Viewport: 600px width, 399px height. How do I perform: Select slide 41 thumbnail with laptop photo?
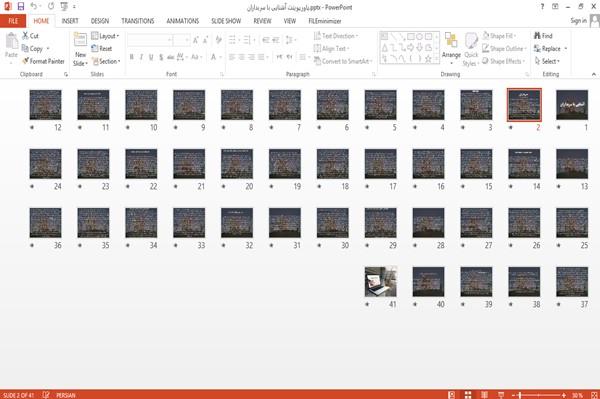pyautogui.click(x=380, y=282)
